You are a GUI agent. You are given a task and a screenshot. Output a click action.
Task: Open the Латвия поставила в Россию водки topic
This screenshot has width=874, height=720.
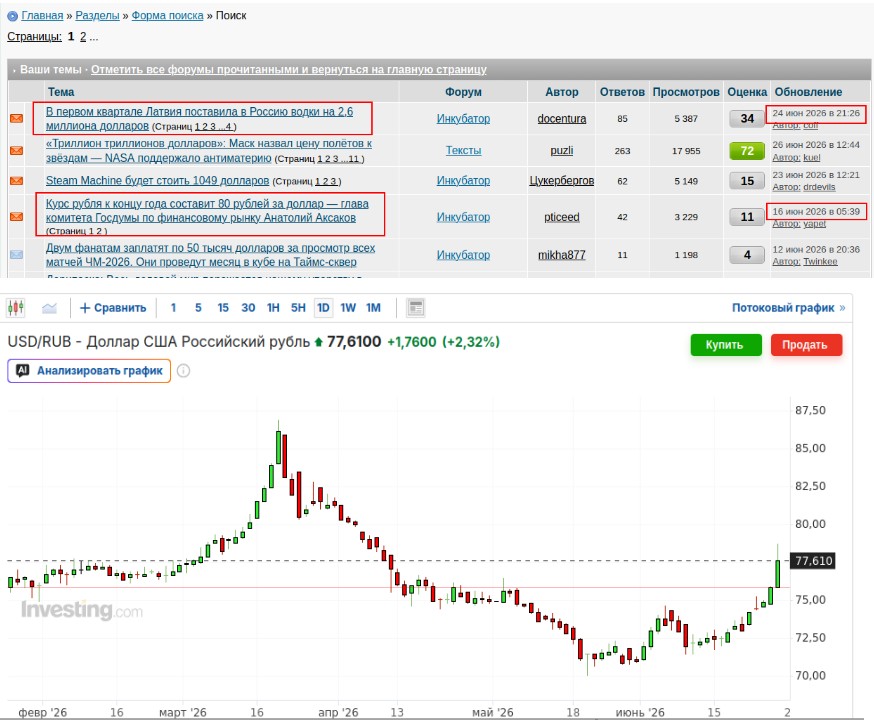coord(199,119)
